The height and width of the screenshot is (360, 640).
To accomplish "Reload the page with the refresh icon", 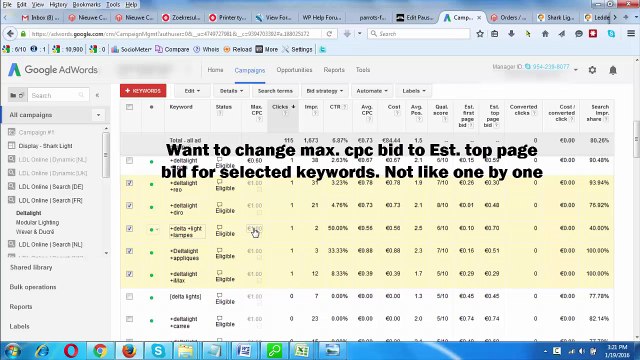I will (x=329, y=34).
